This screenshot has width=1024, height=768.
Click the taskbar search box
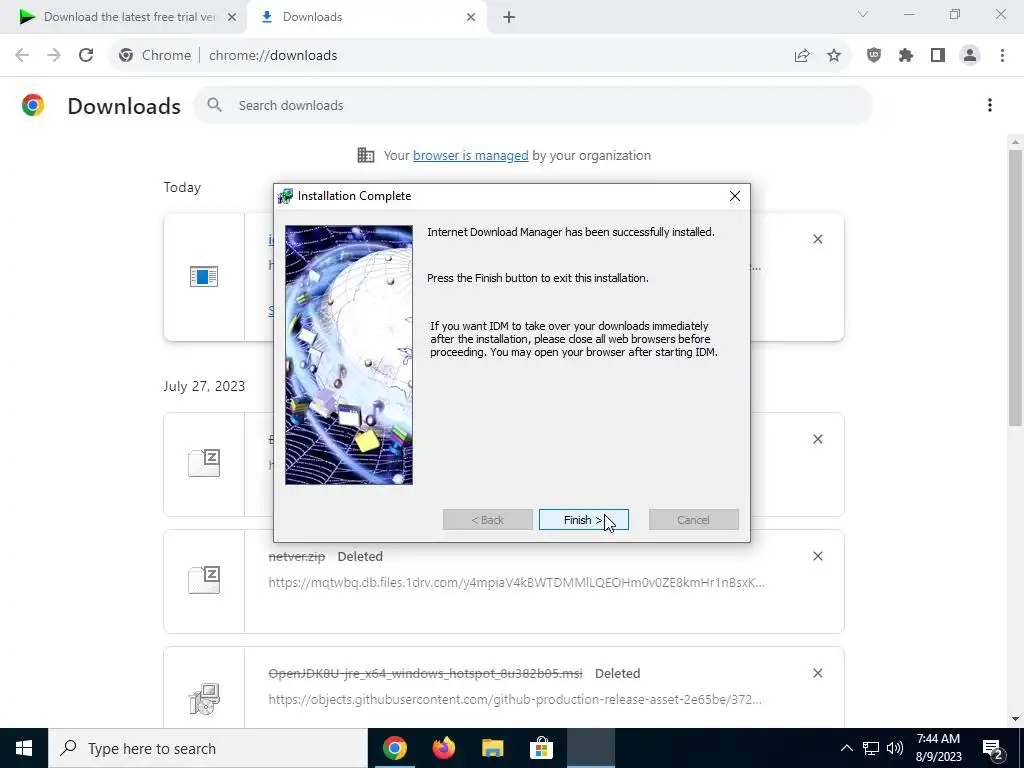(x=208, y=748)
